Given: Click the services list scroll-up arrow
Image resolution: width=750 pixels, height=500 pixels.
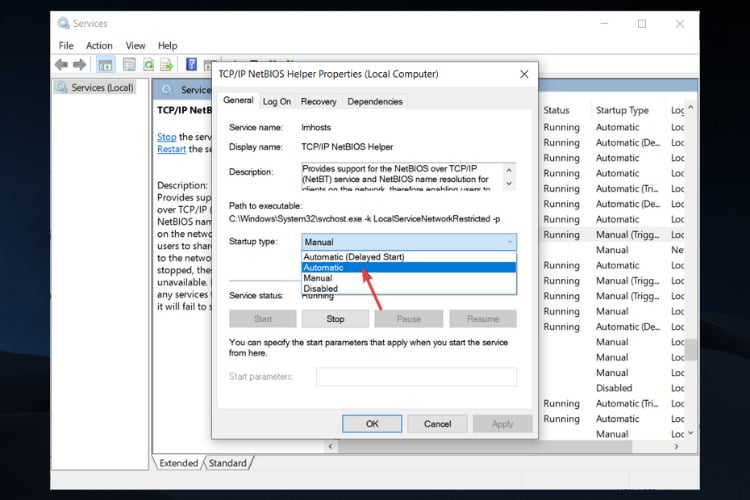Looking at the screenshot, I should click(x=691, y=107).
